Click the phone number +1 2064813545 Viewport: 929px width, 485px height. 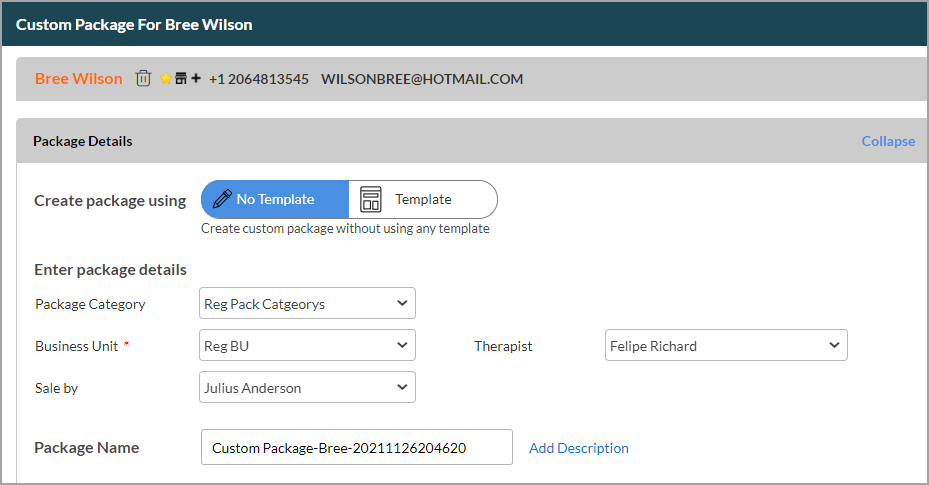258,79
